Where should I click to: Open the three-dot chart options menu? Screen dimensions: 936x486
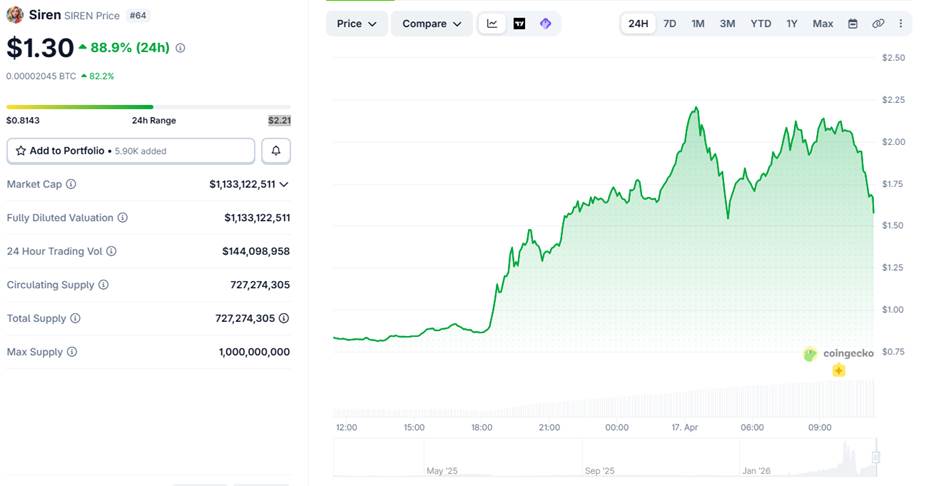(x=900, y=23)
